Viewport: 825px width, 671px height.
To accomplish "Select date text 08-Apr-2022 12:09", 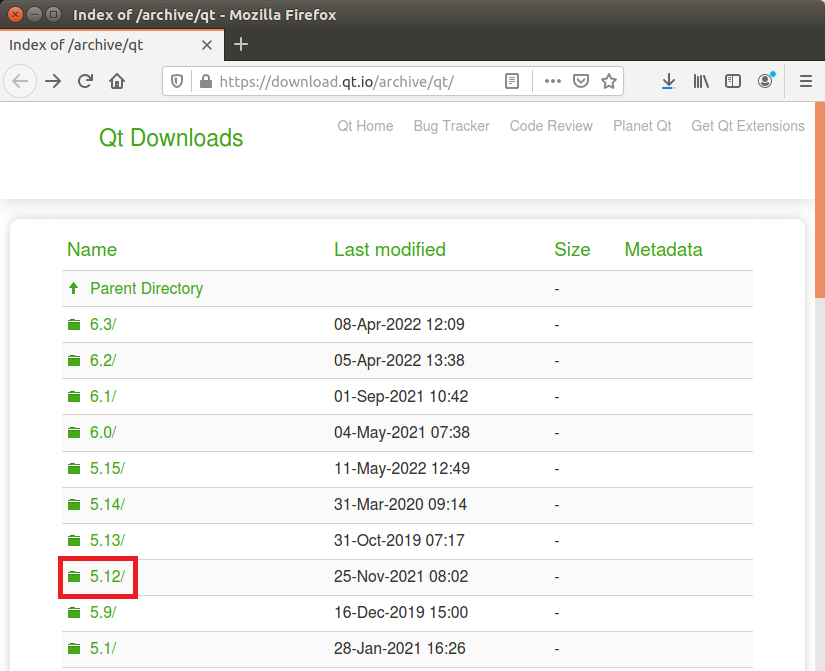I will 399,324.
